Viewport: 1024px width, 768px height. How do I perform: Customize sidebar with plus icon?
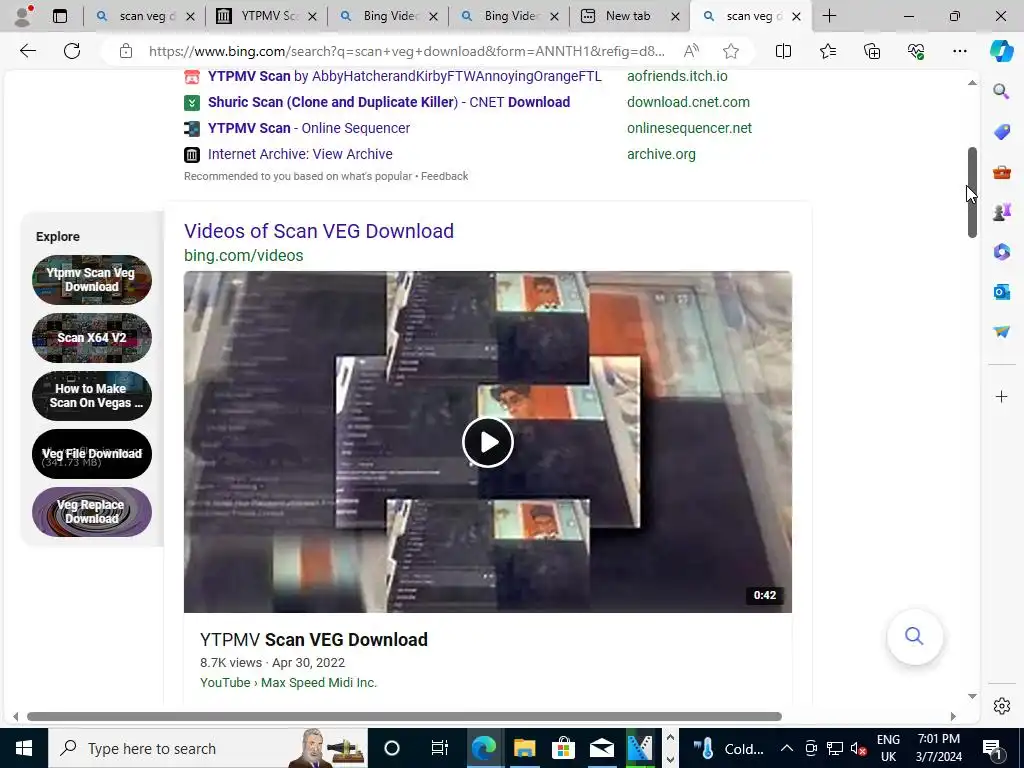(x=1001, y=396)
